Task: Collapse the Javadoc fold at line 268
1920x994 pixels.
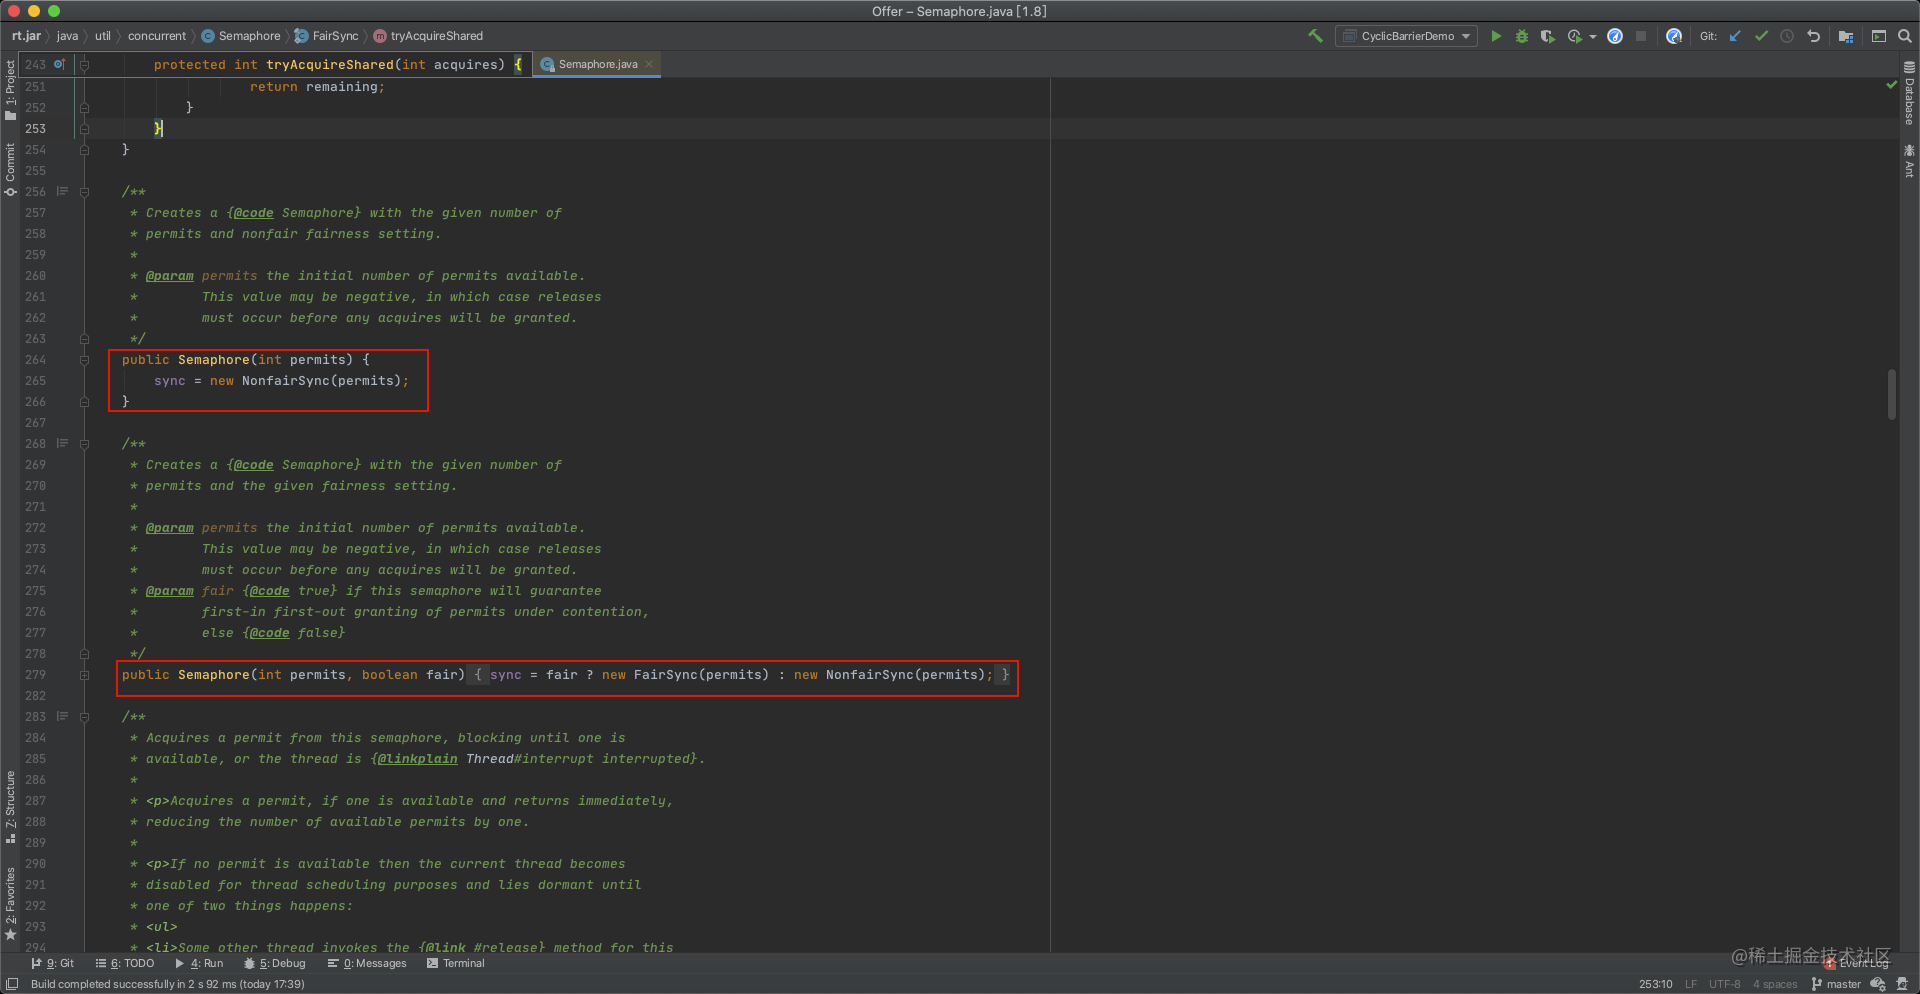Action: pos(84,444)
